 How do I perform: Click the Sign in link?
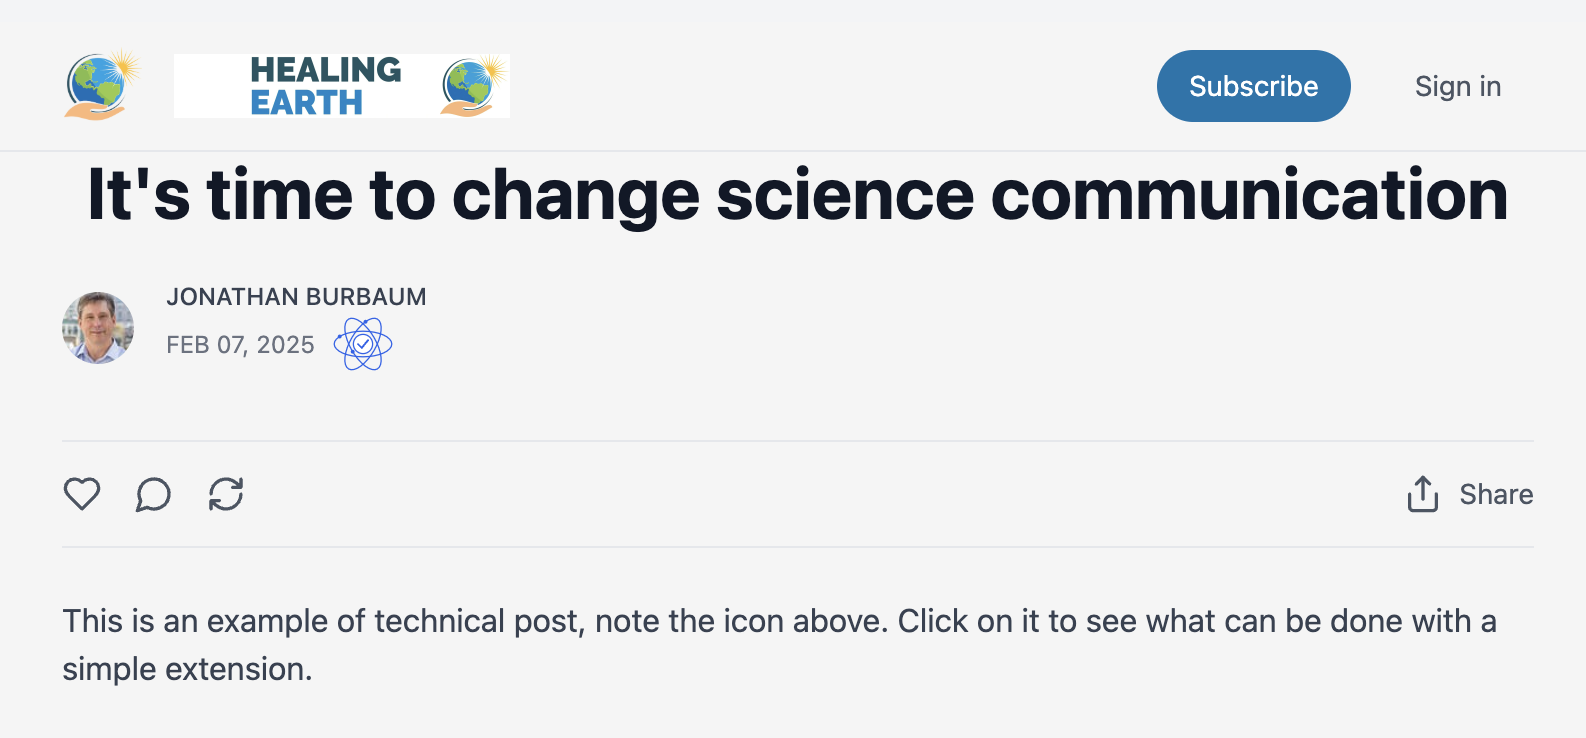pos(1457,87)
